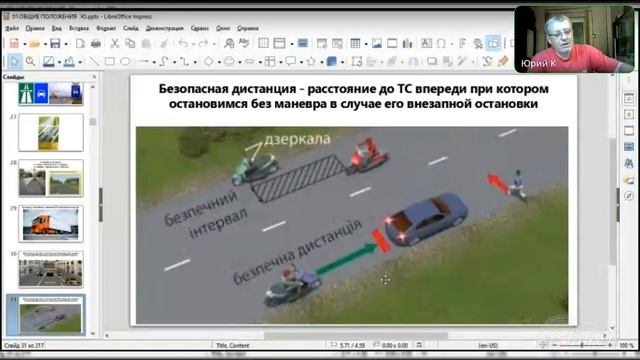Select the Rectangle shape tool

pyautogui.click(x=109, y=62)
